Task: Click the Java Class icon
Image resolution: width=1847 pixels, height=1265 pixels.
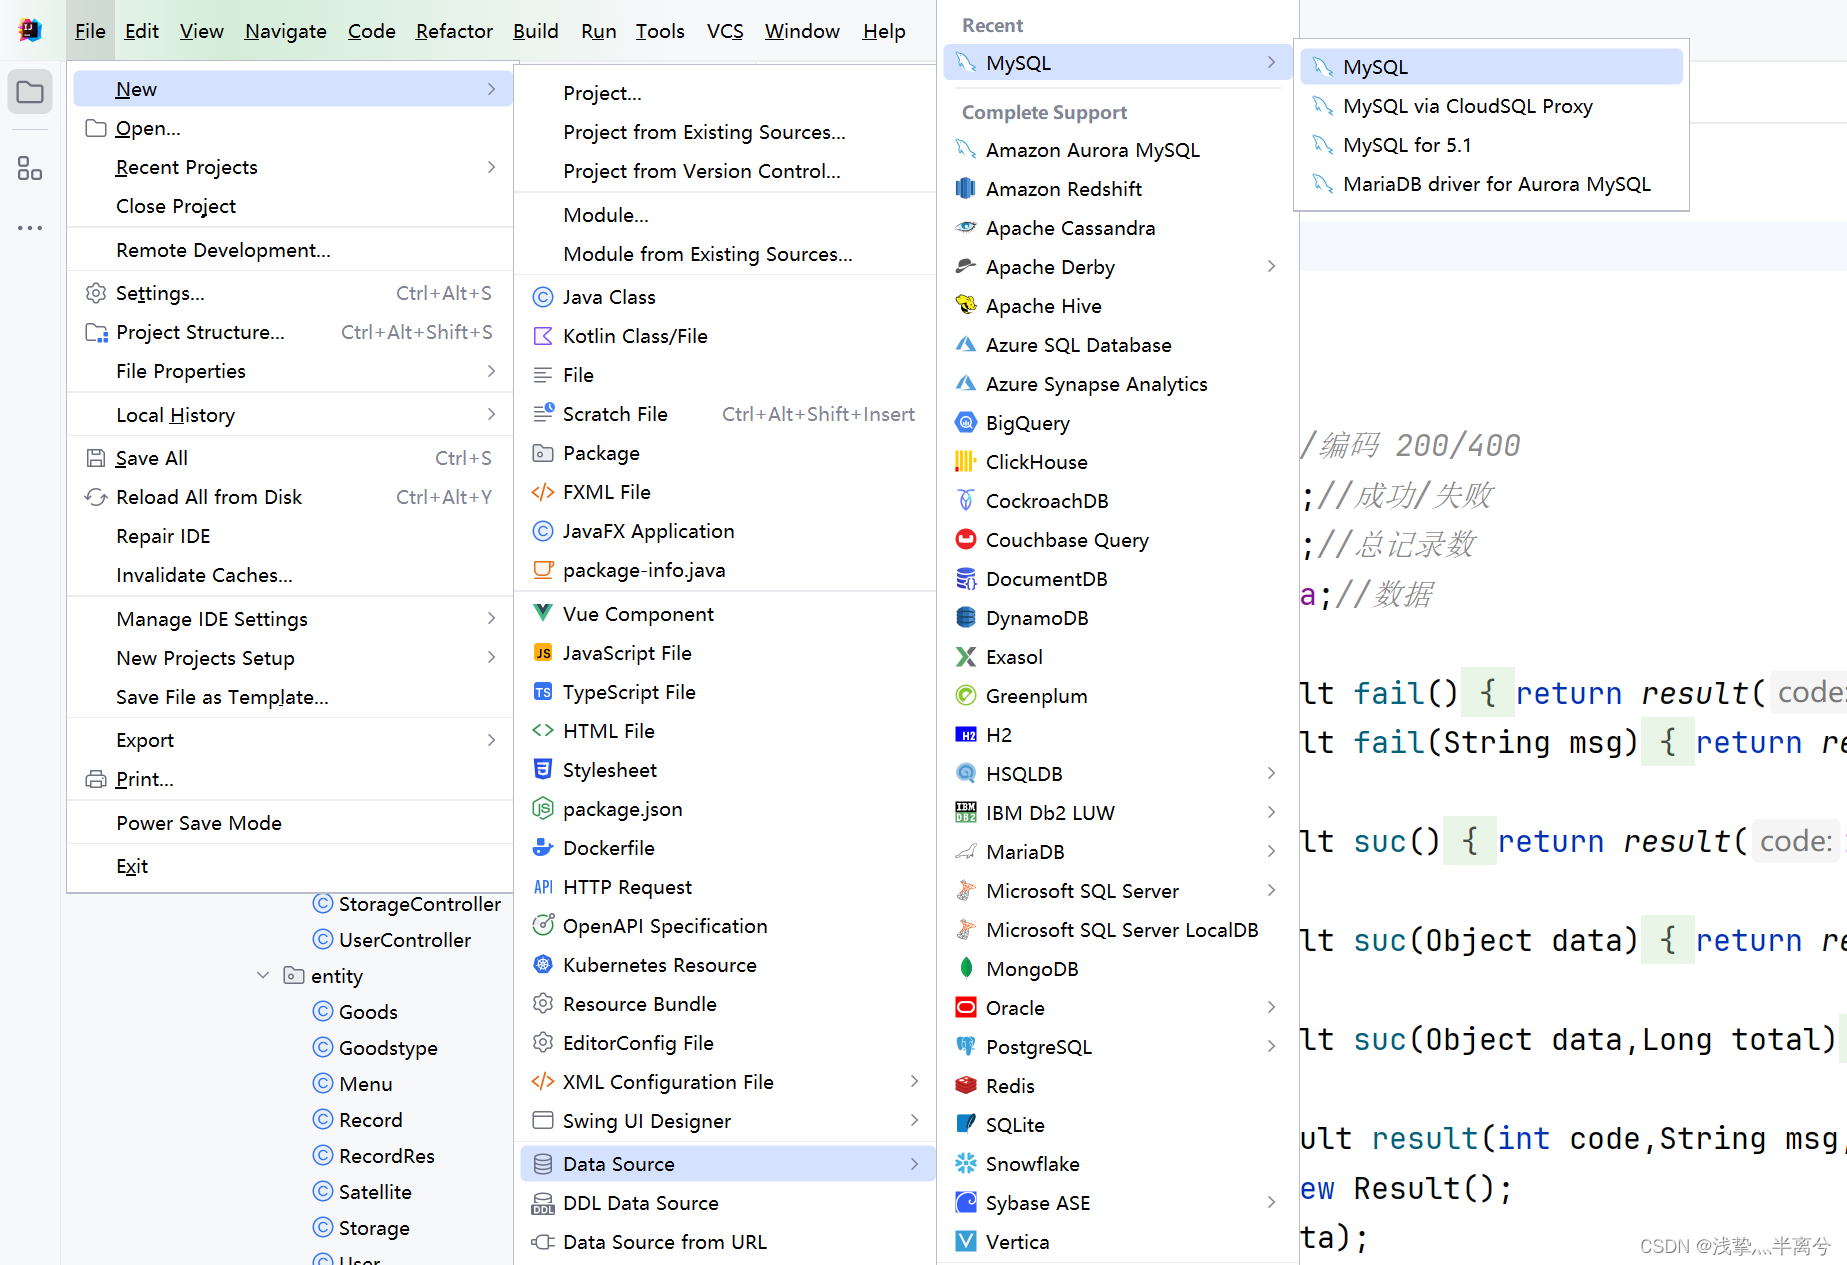Action: [543, 297]
